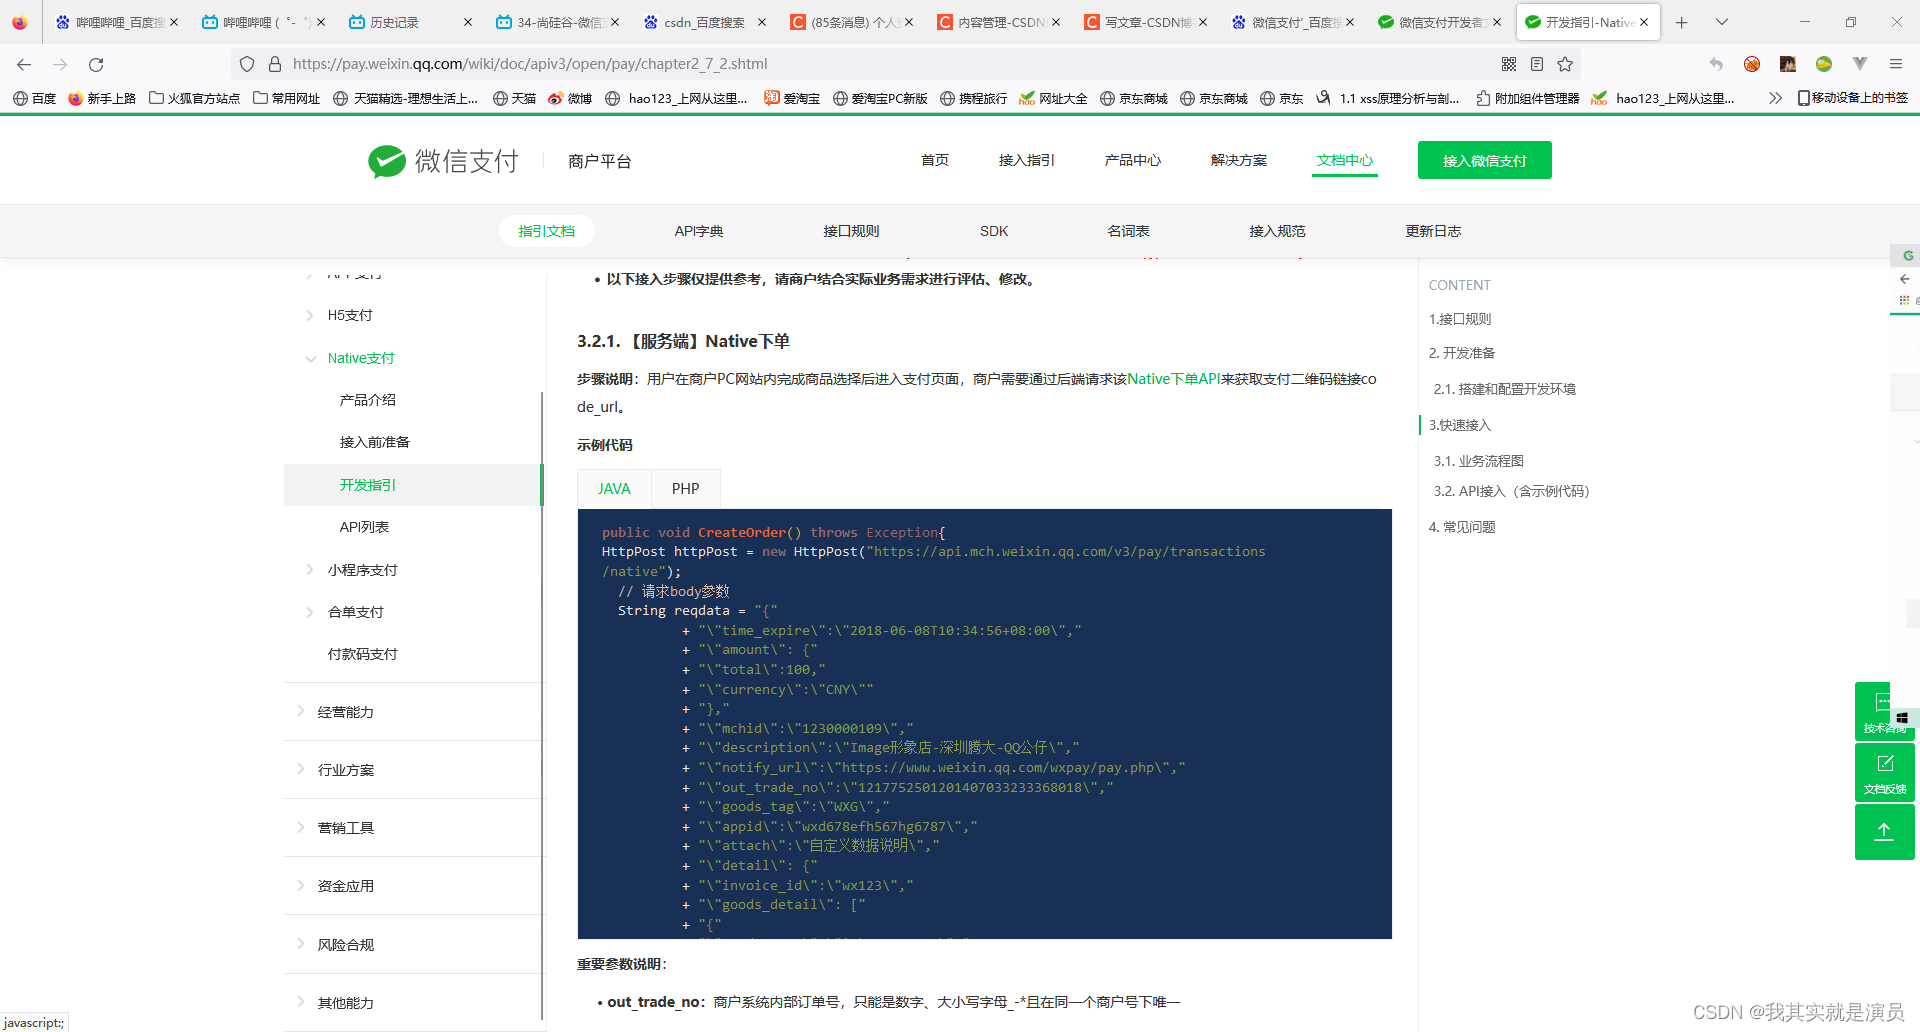Click the WeChat Pay logo
1920x1032 pixels.
pos(443,161)
